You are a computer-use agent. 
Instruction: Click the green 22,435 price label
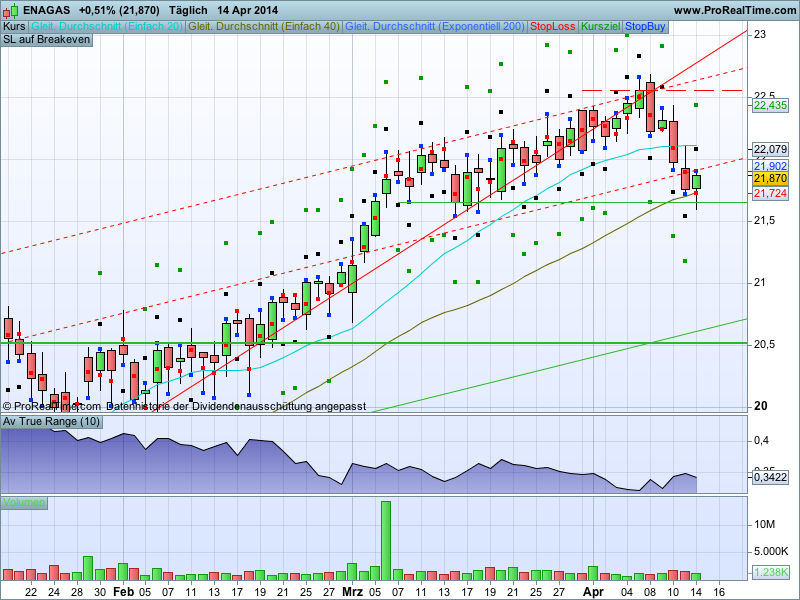[x=771, y=105]
